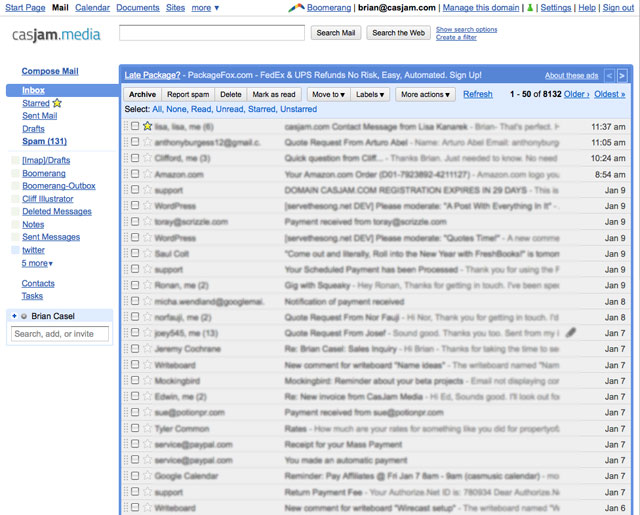Image resolution: width=640 pixels, height=515 pixels.
Task: Tick the Amazon.com email checkbox
Action: tap(135, 174)
